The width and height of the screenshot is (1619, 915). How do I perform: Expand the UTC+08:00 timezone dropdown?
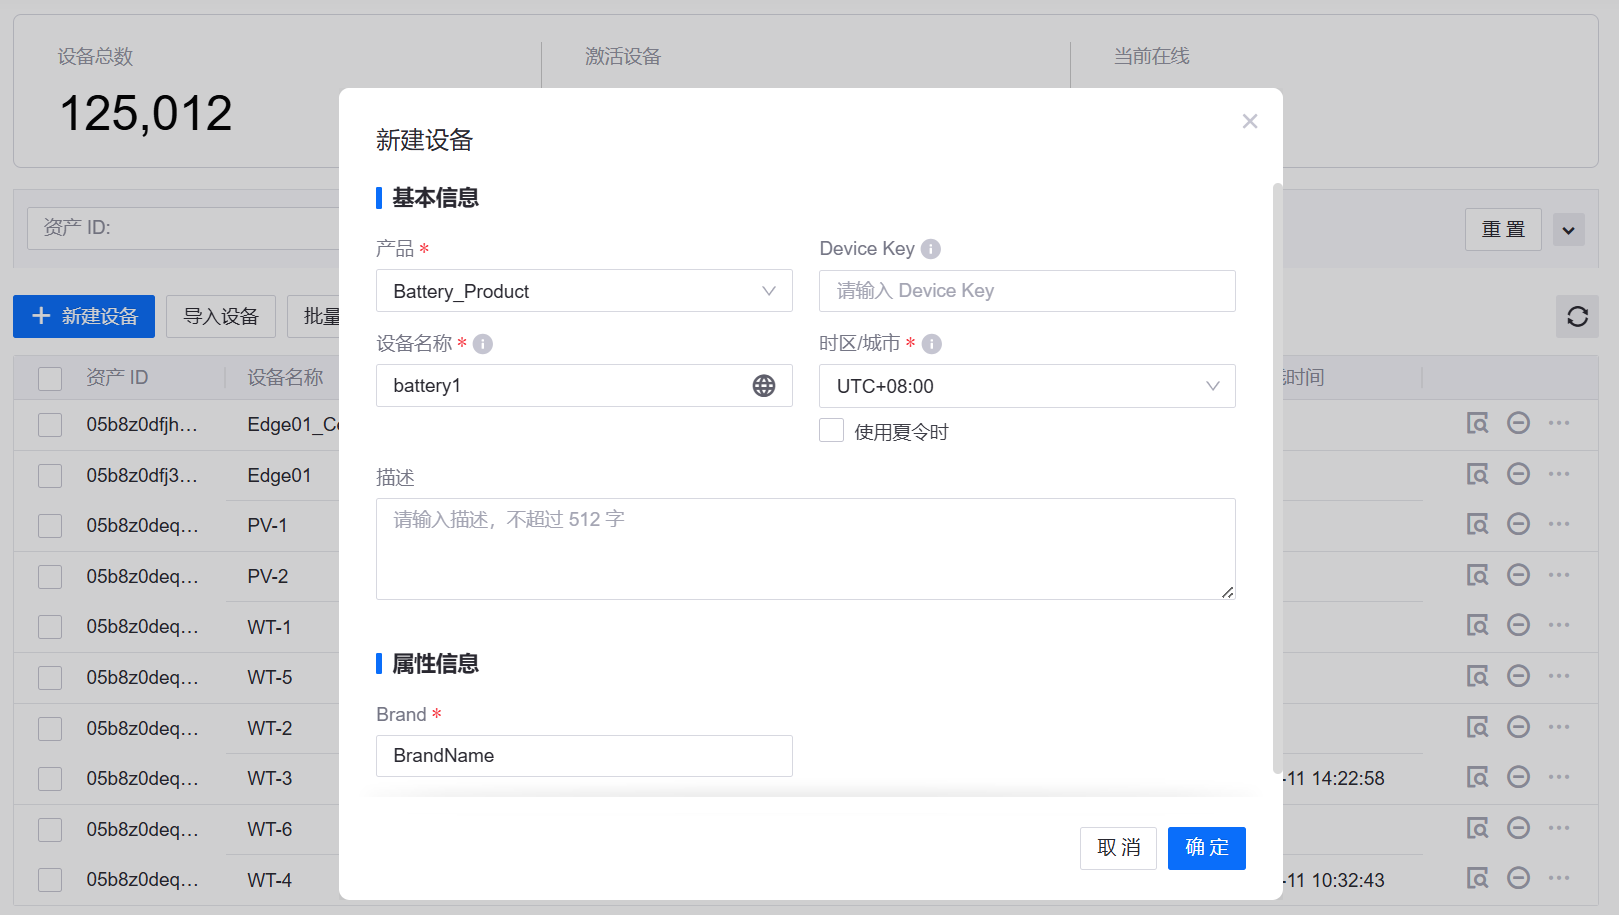(x=1027, y=386)
